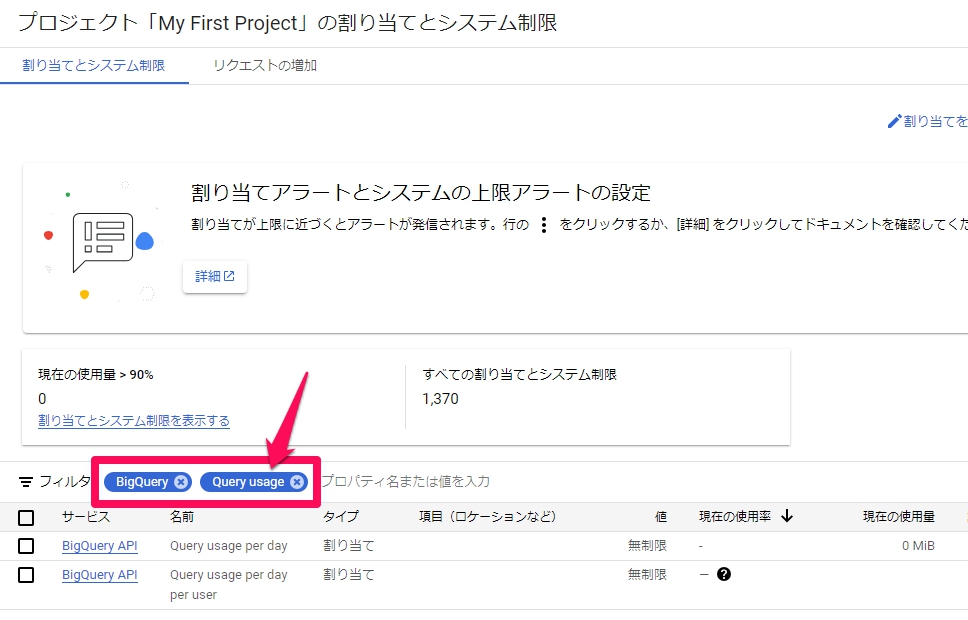Click the 名前 column header
Screen dimensions: 968x620
coord(182,517)
